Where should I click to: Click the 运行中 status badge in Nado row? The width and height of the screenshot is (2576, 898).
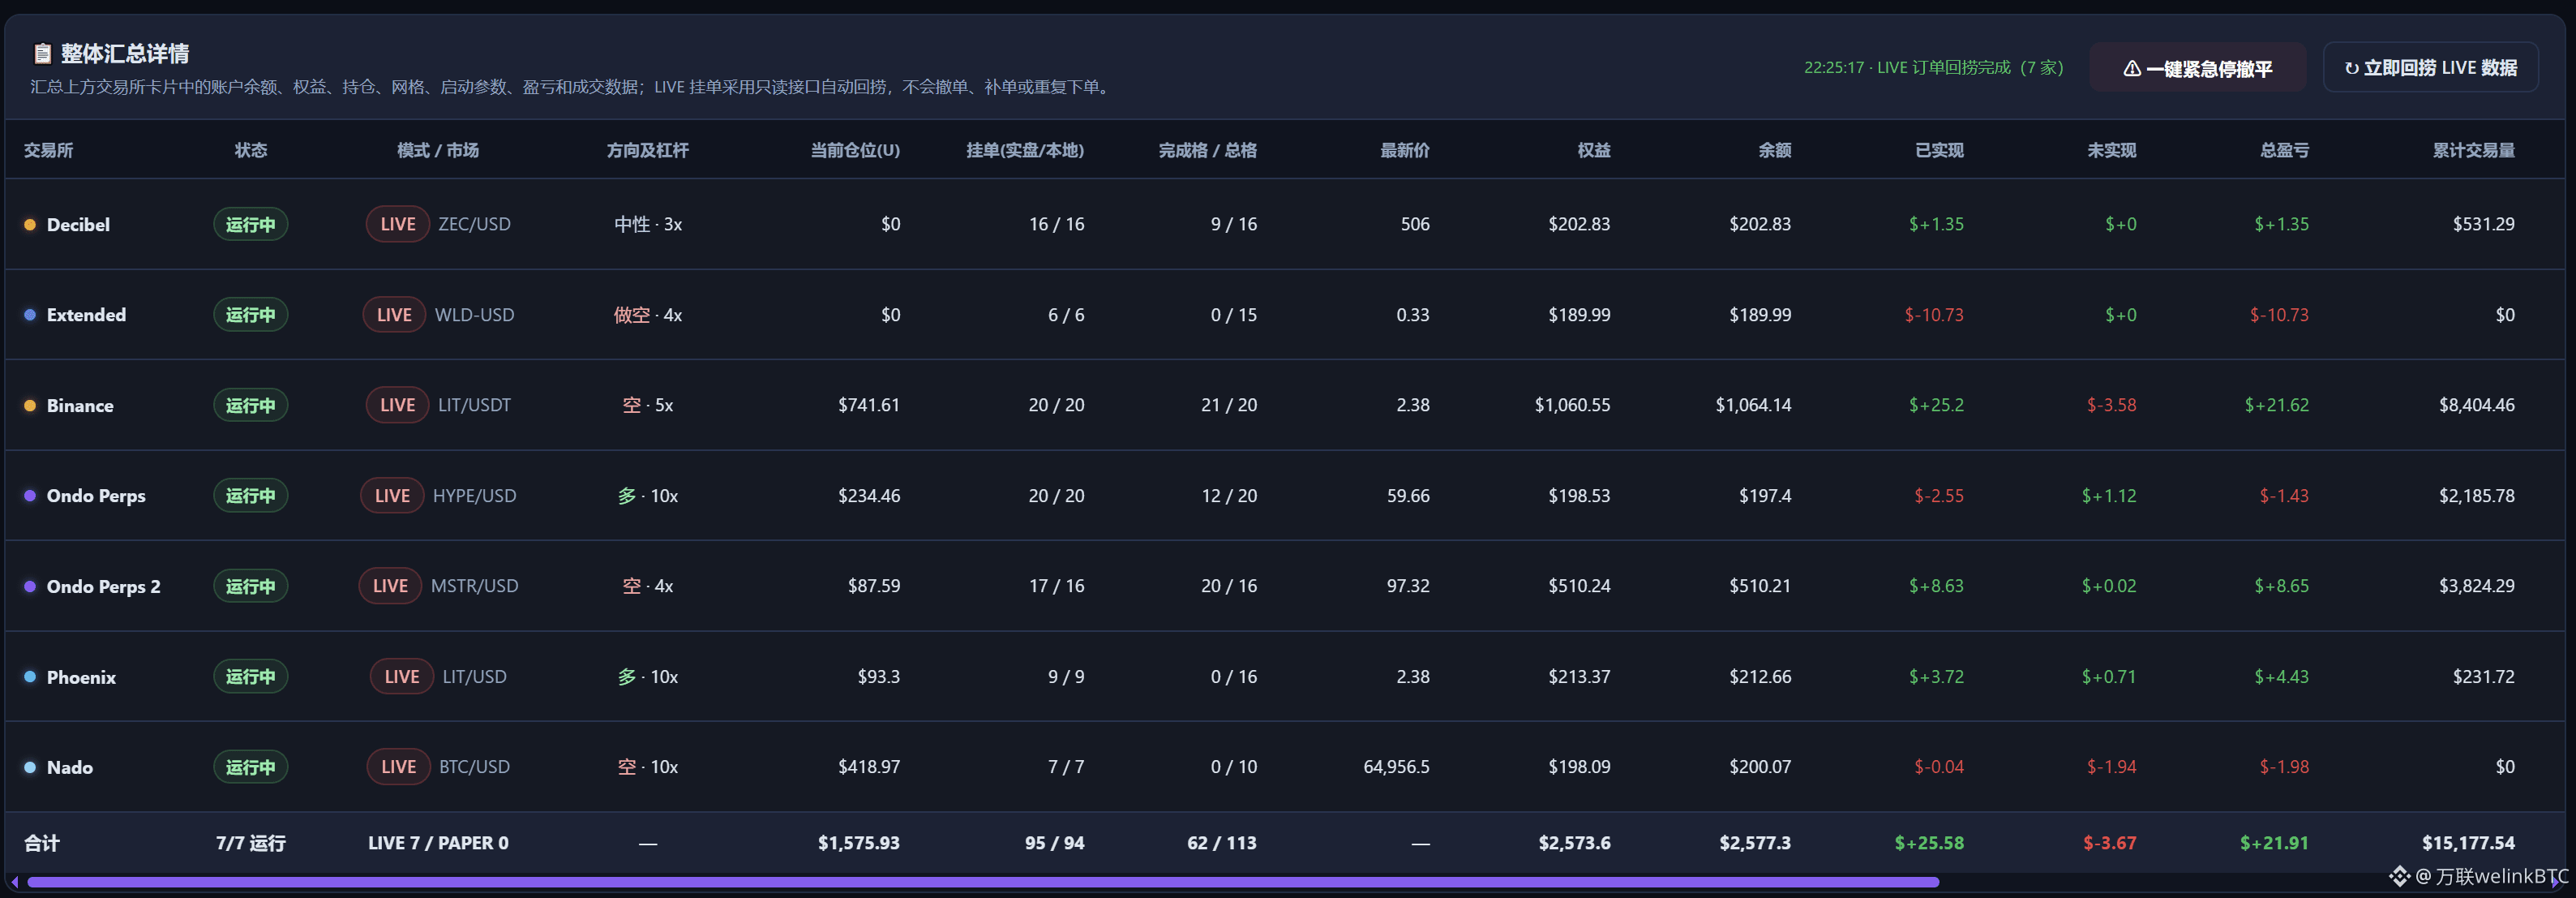(251, 767)
